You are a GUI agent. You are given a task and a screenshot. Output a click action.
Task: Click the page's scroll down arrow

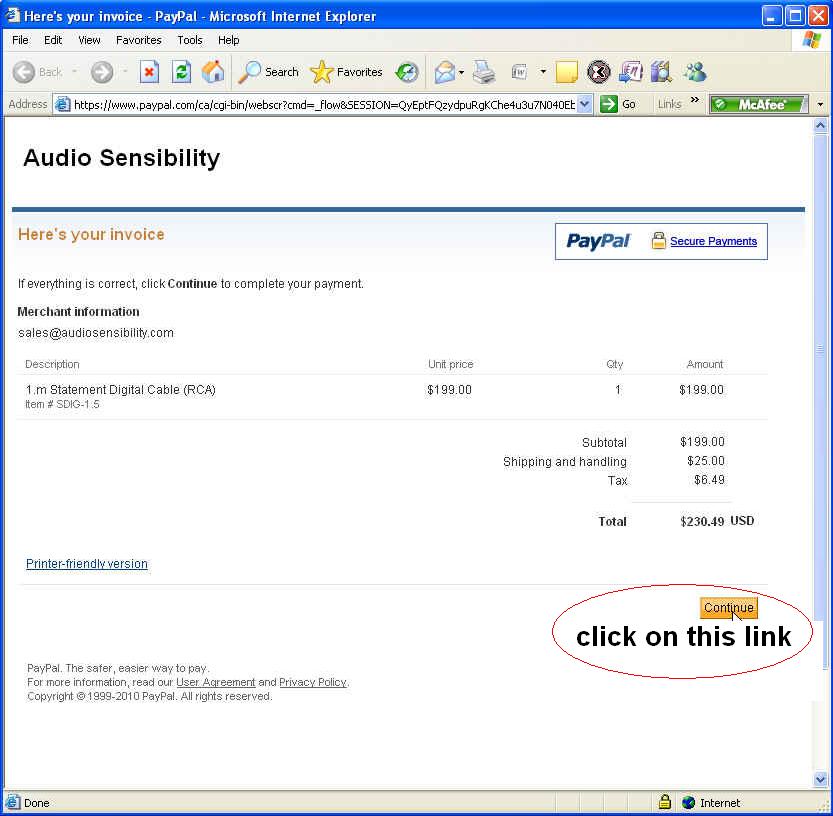click(821, 780)
